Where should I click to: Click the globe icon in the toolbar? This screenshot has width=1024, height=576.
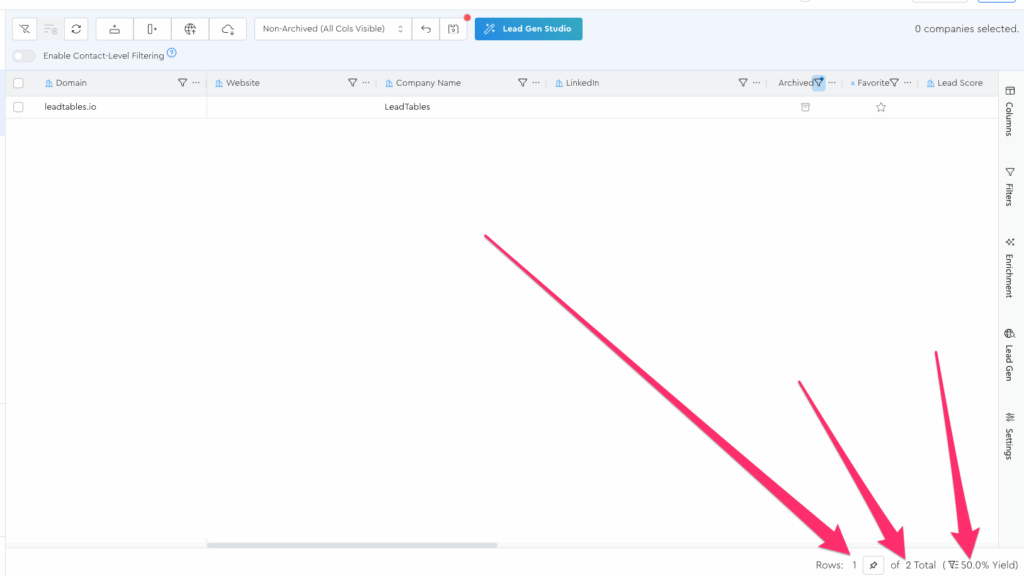pos(190,29)
